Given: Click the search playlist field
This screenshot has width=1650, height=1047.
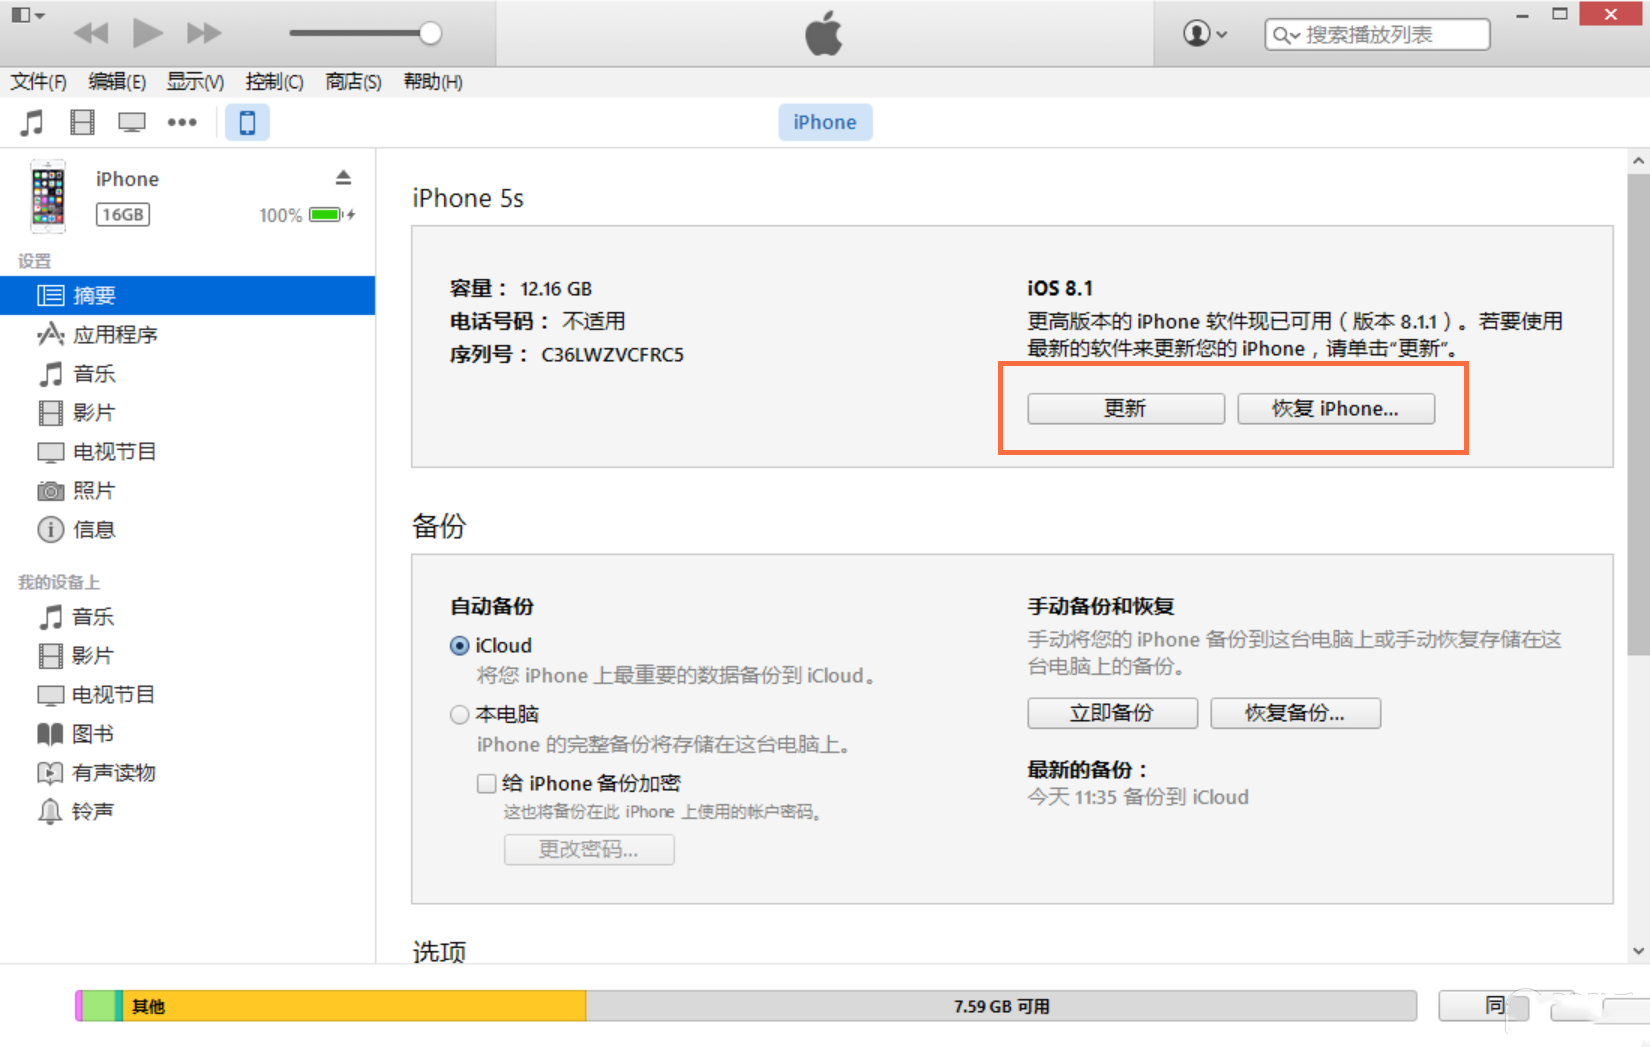Looking at the screenshot, I should 1377,35.
